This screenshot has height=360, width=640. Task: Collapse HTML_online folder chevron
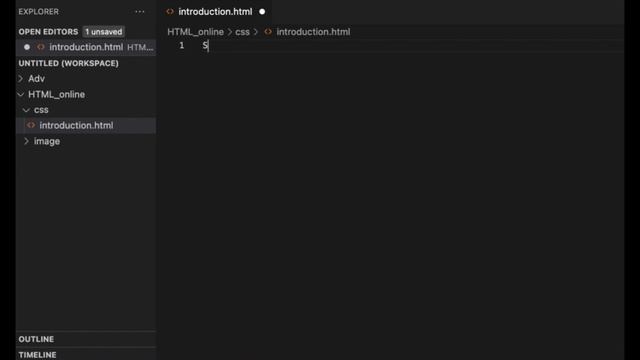[21, 95]
